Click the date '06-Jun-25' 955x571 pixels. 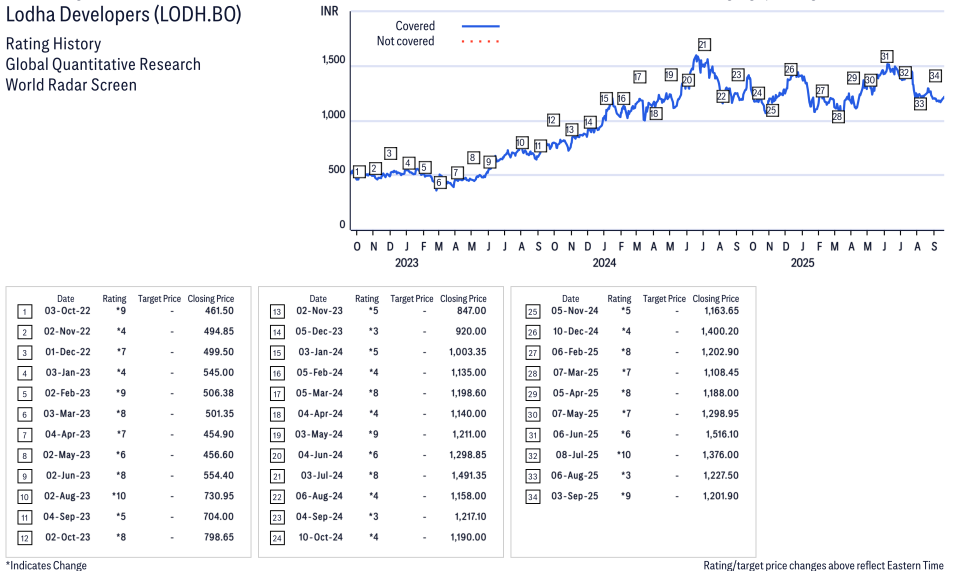pyautogui.click(x=576, y=434)
